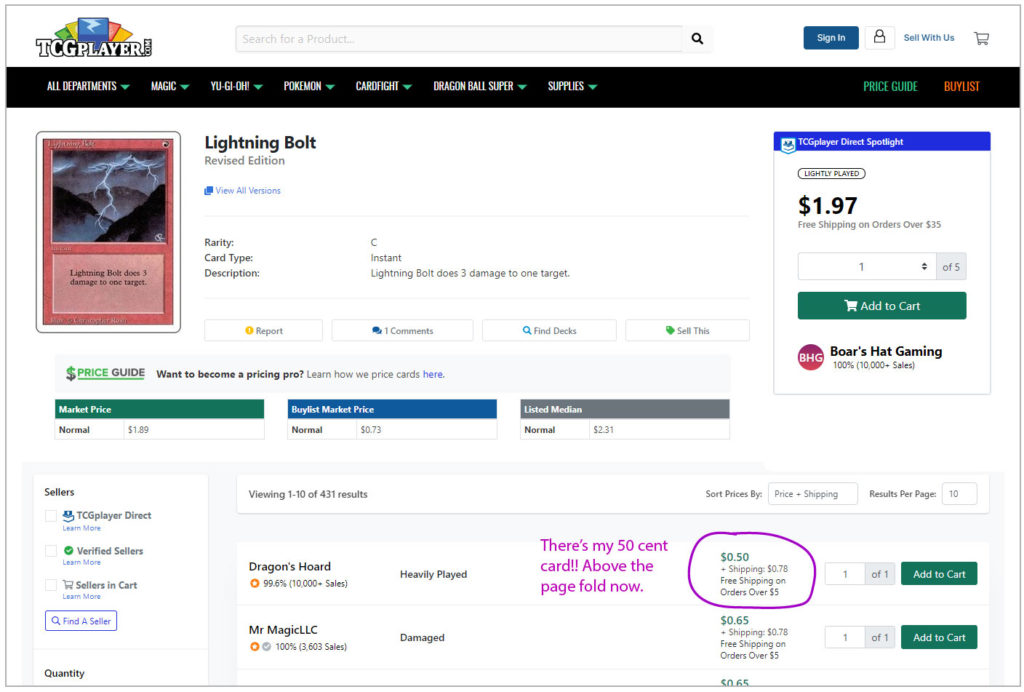Click the View All Versions icon

coord(208,191)
